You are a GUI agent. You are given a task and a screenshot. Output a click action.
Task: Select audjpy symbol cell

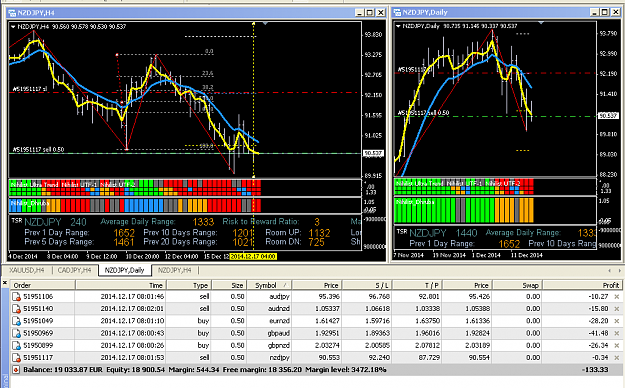[x=279, y=297]
